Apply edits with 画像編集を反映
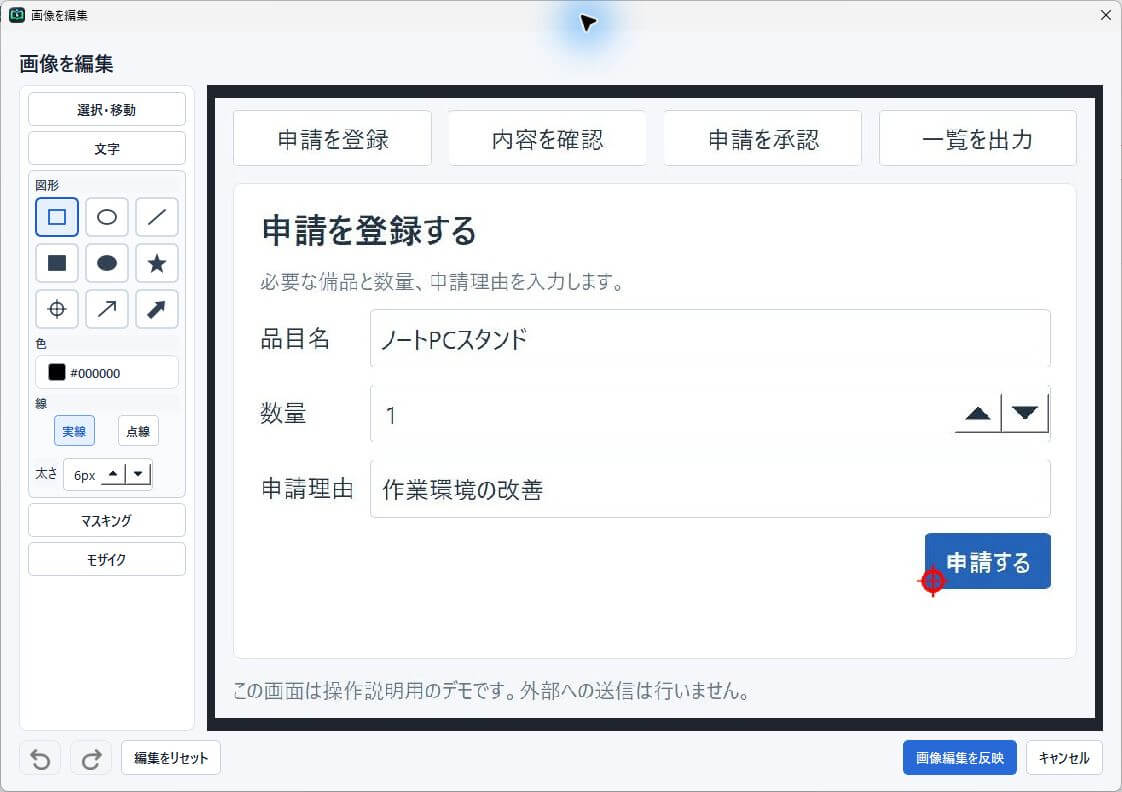 click(x=960, y=758)
